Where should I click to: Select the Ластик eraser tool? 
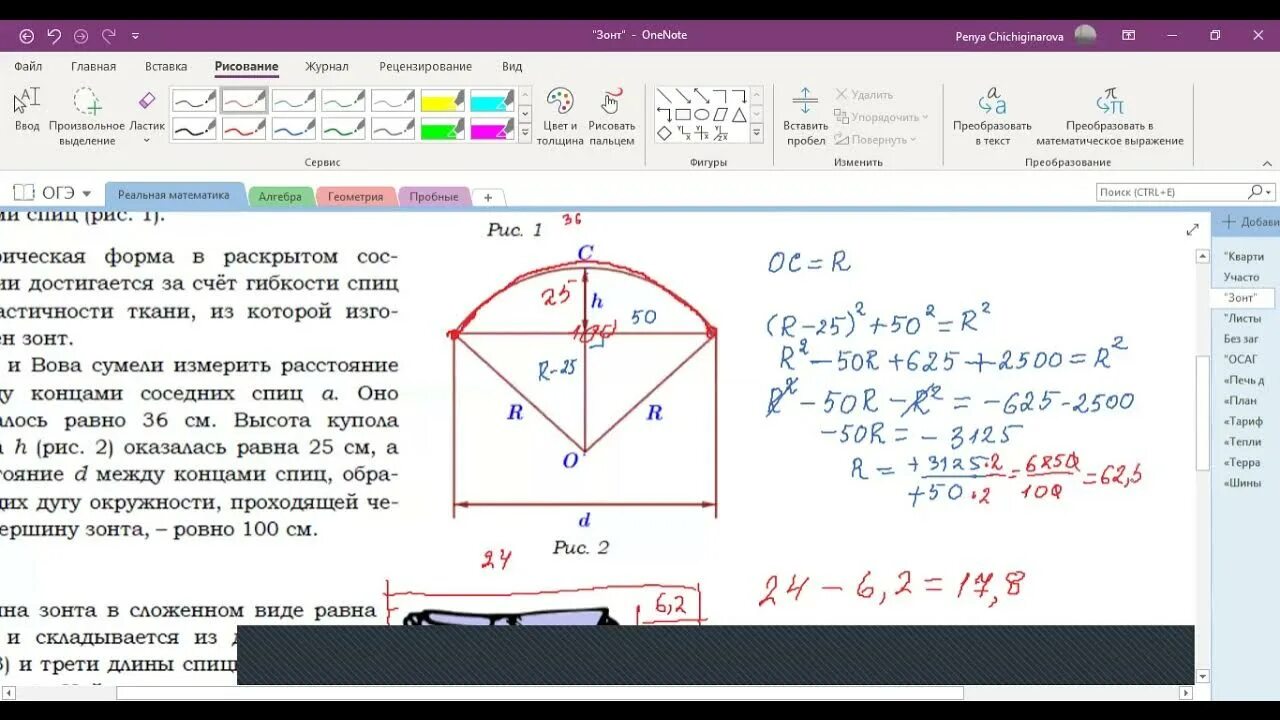tap(147, 110)
